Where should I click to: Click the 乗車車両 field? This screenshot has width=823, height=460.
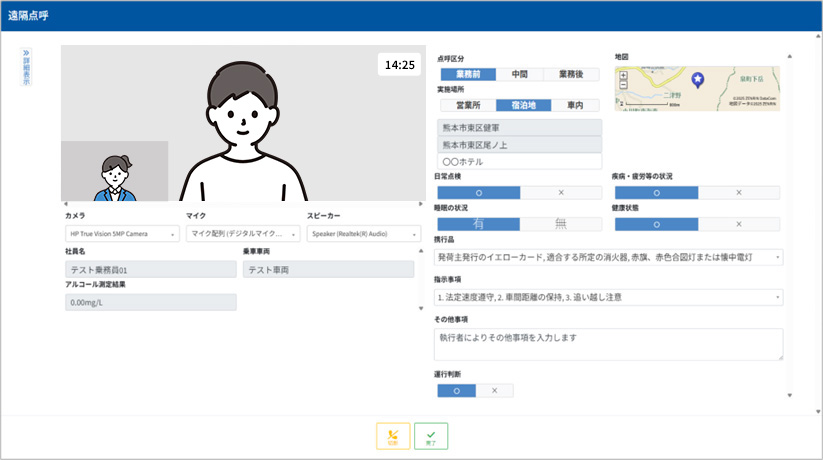(x=329, y=270)
